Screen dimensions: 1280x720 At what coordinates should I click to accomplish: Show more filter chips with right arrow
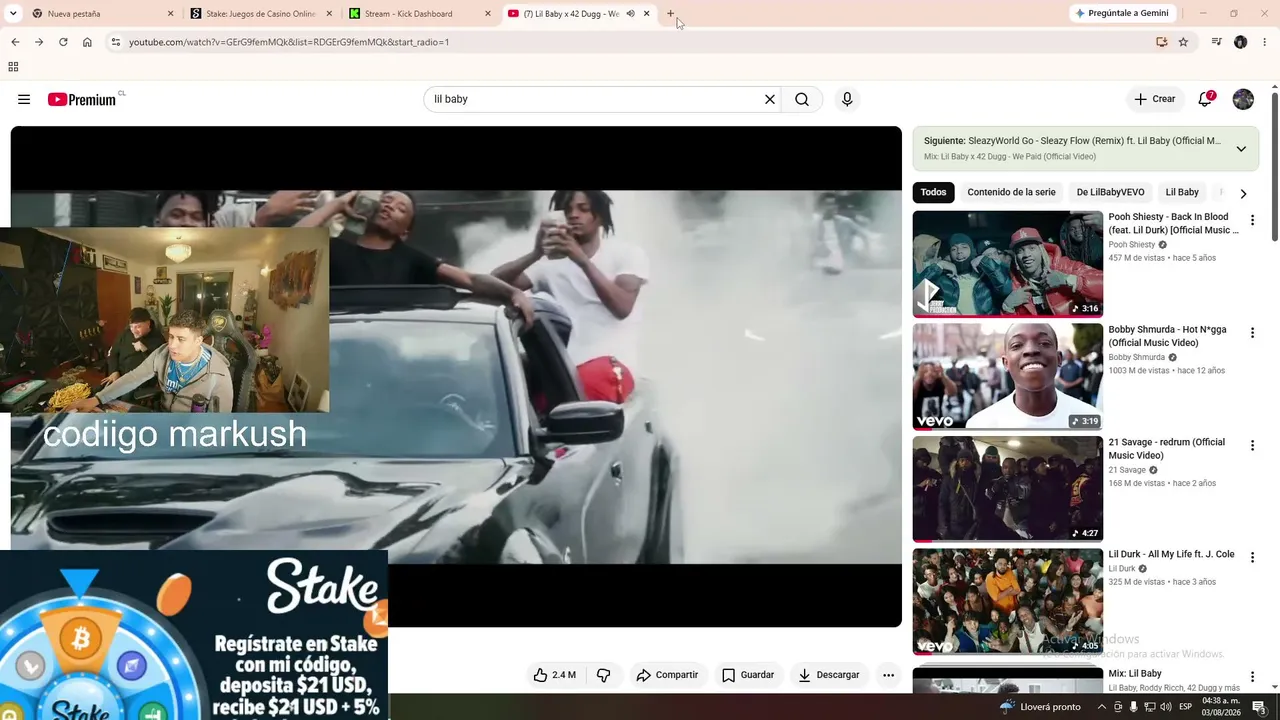point(1243,193)
